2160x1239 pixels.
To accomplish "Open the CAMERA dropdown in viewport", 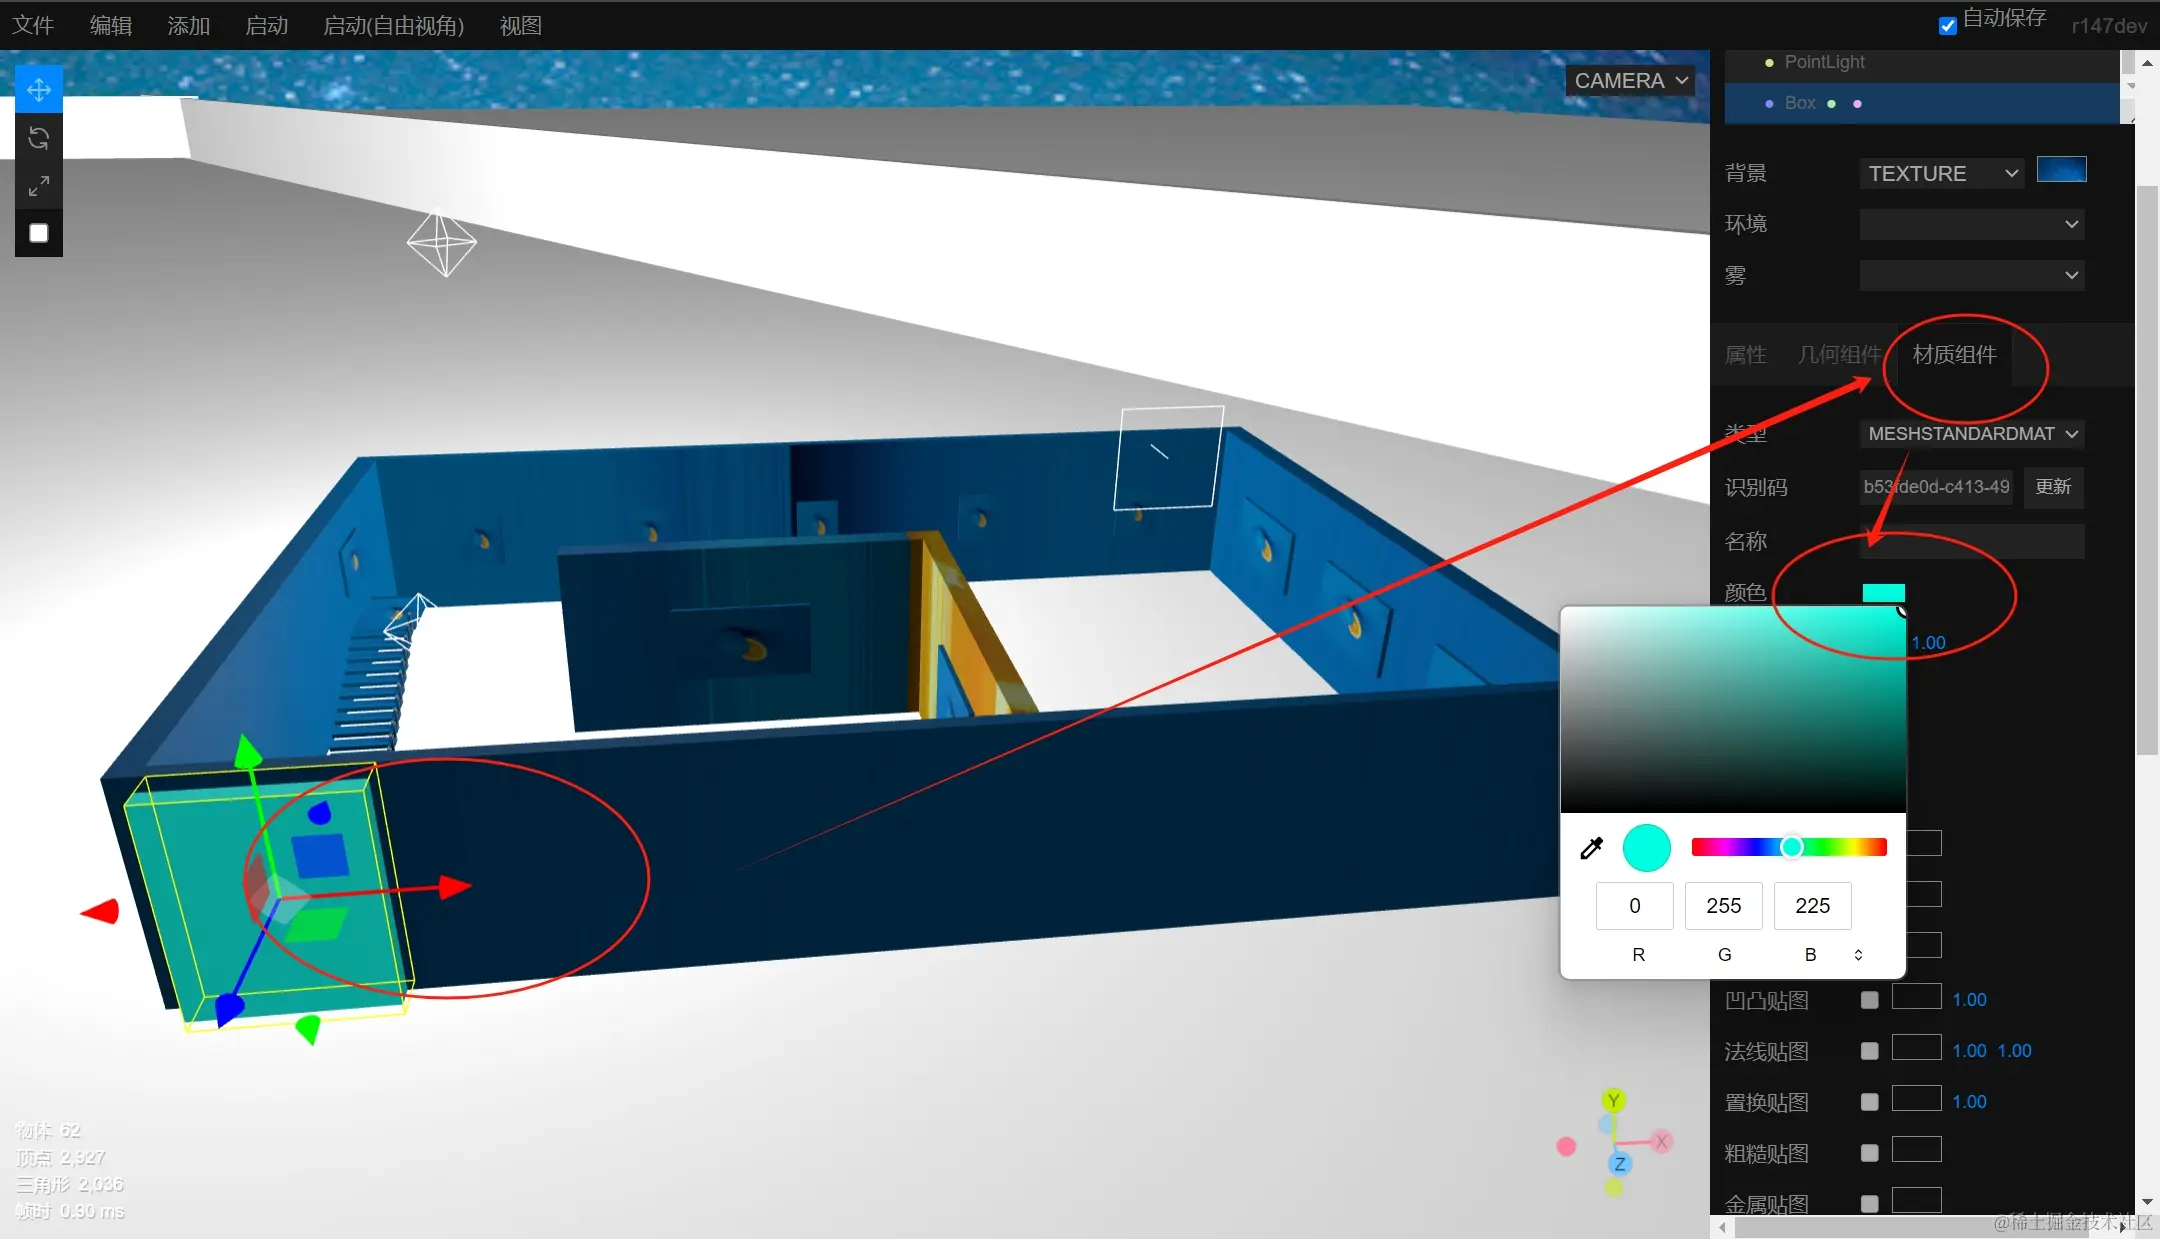I will pos(1630,81).
